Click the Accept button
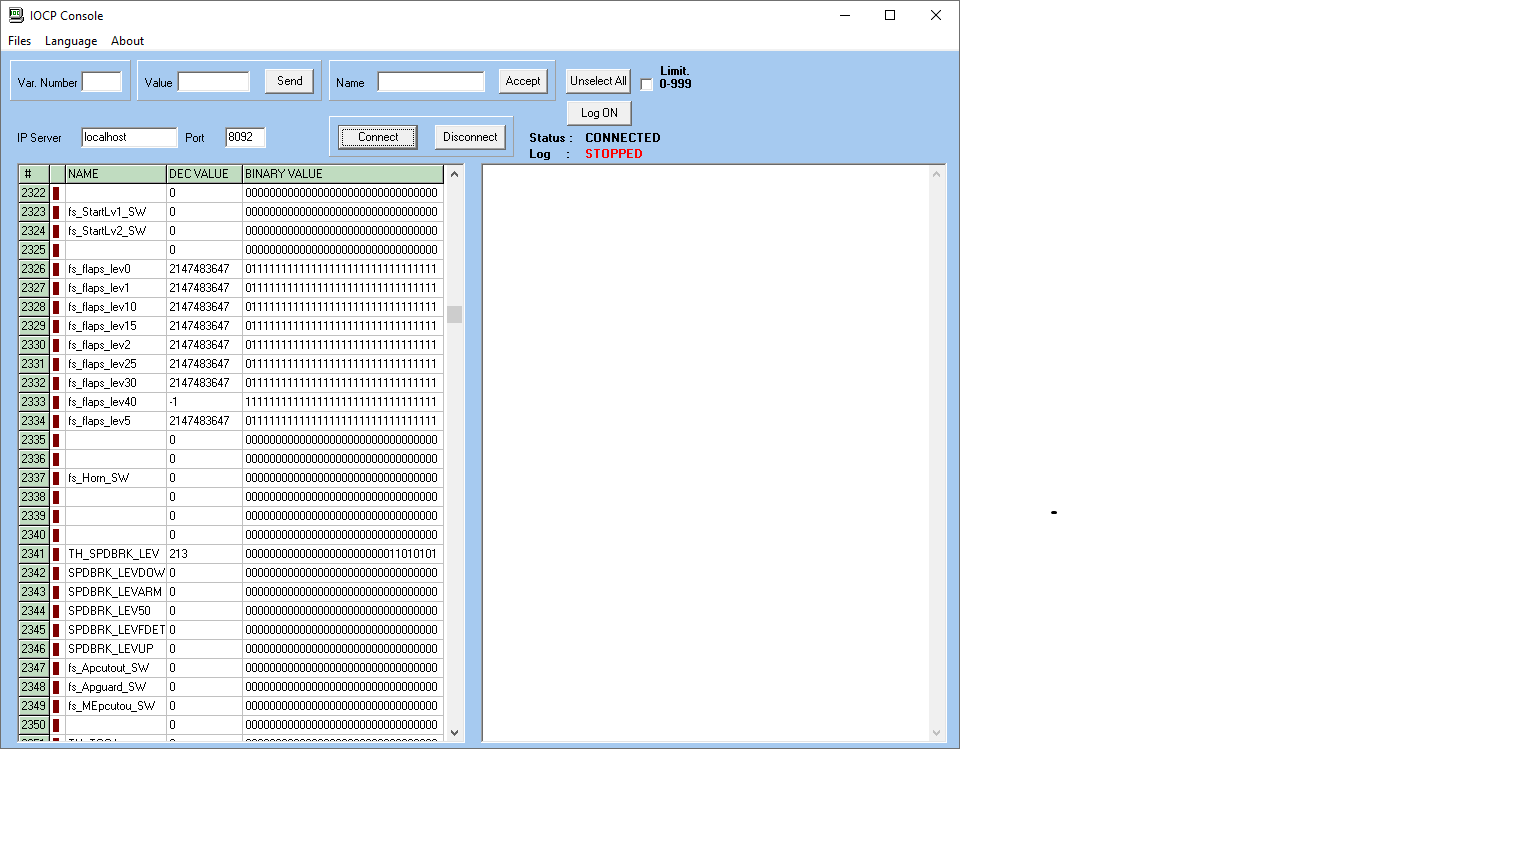The width and height of the screenshot is (1536, 864). [522, 81]
